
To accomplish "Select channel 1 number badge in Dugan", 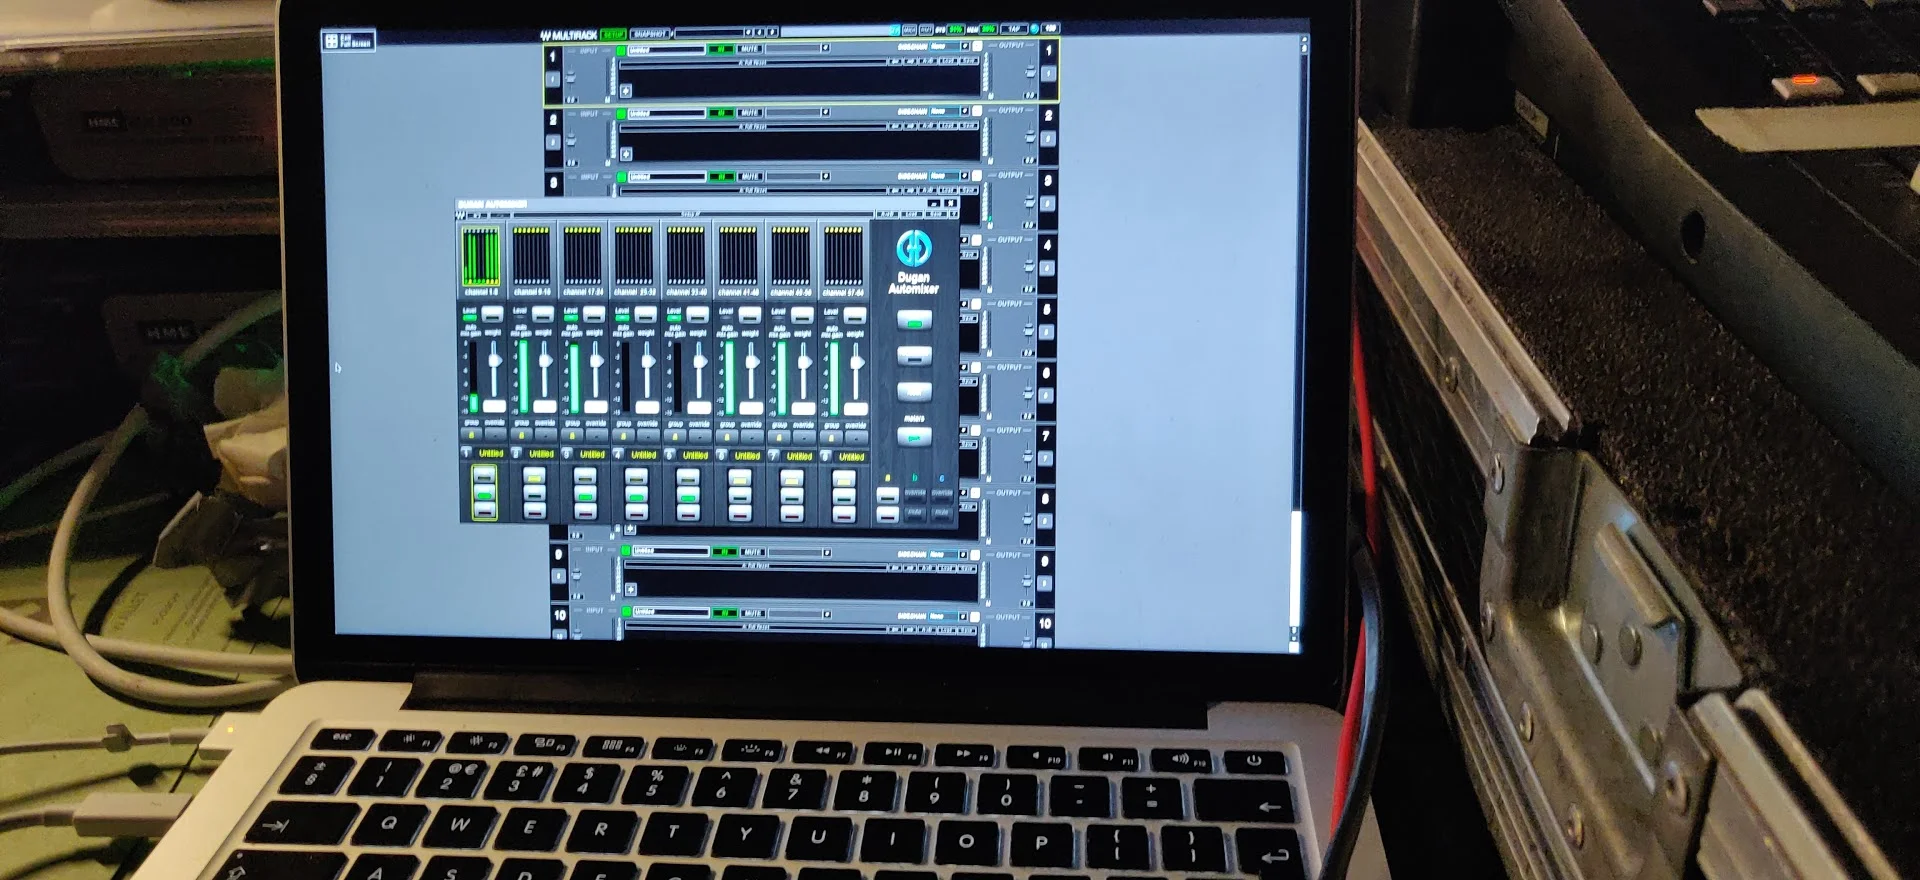I will click(x=466, y=452).
